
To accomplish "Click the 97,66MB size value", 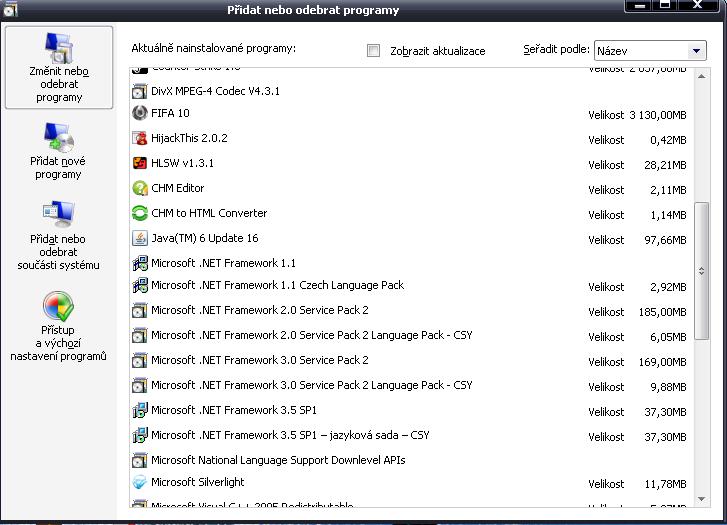I will [665, 240].
